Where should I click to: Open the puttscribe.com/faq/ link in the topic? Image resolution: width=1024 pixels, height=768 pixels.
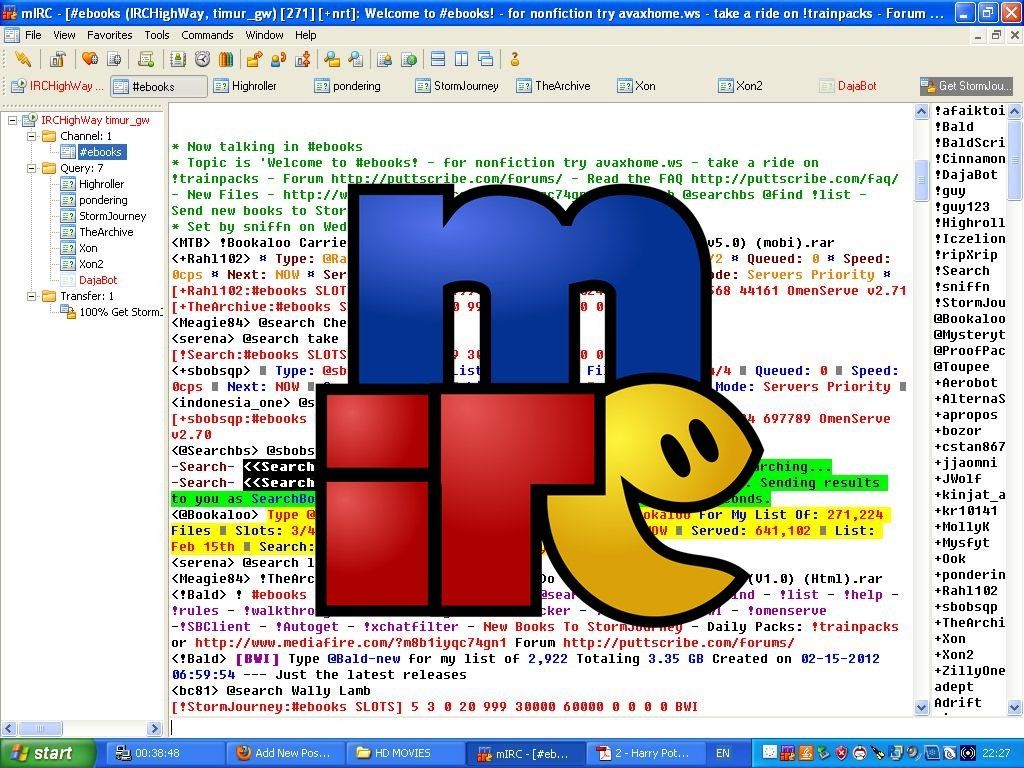(795, 179)
